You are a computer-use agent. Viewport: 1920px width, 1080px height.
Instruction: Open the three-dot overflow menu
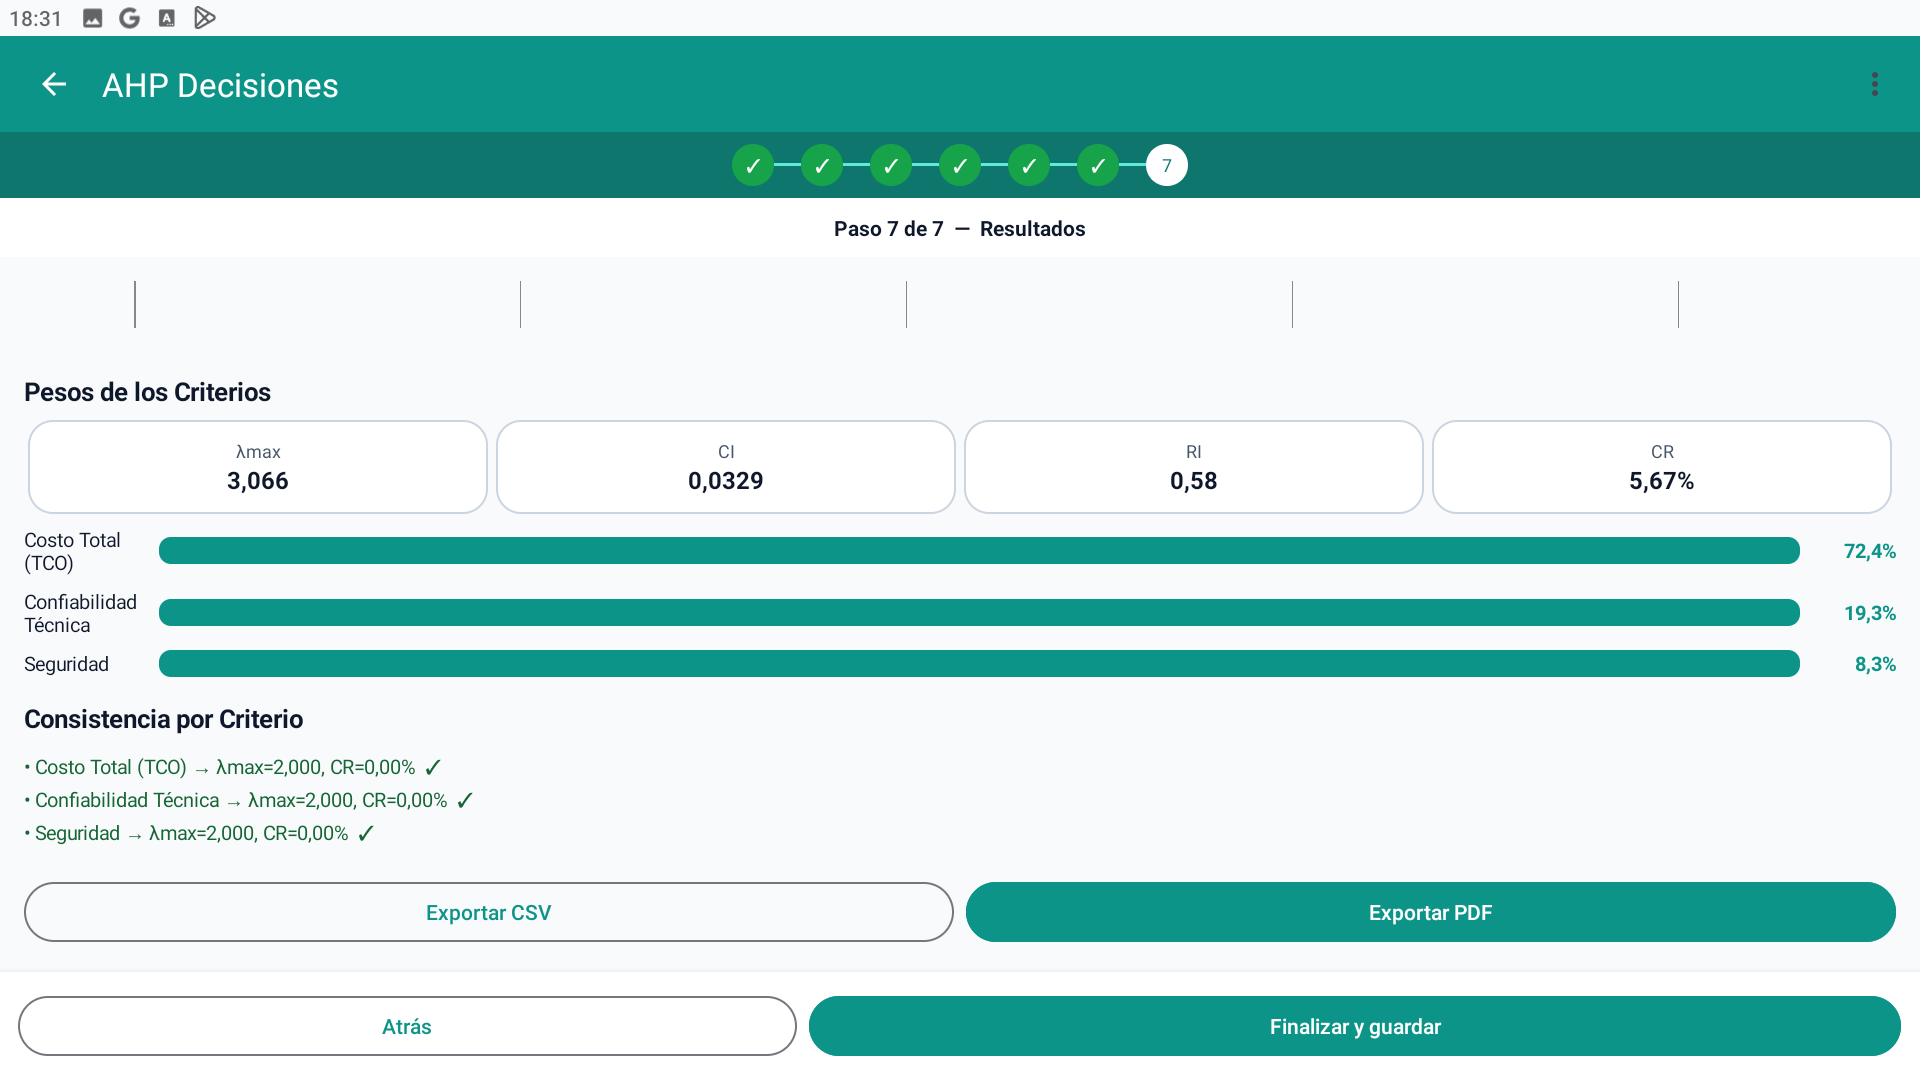1875,85
